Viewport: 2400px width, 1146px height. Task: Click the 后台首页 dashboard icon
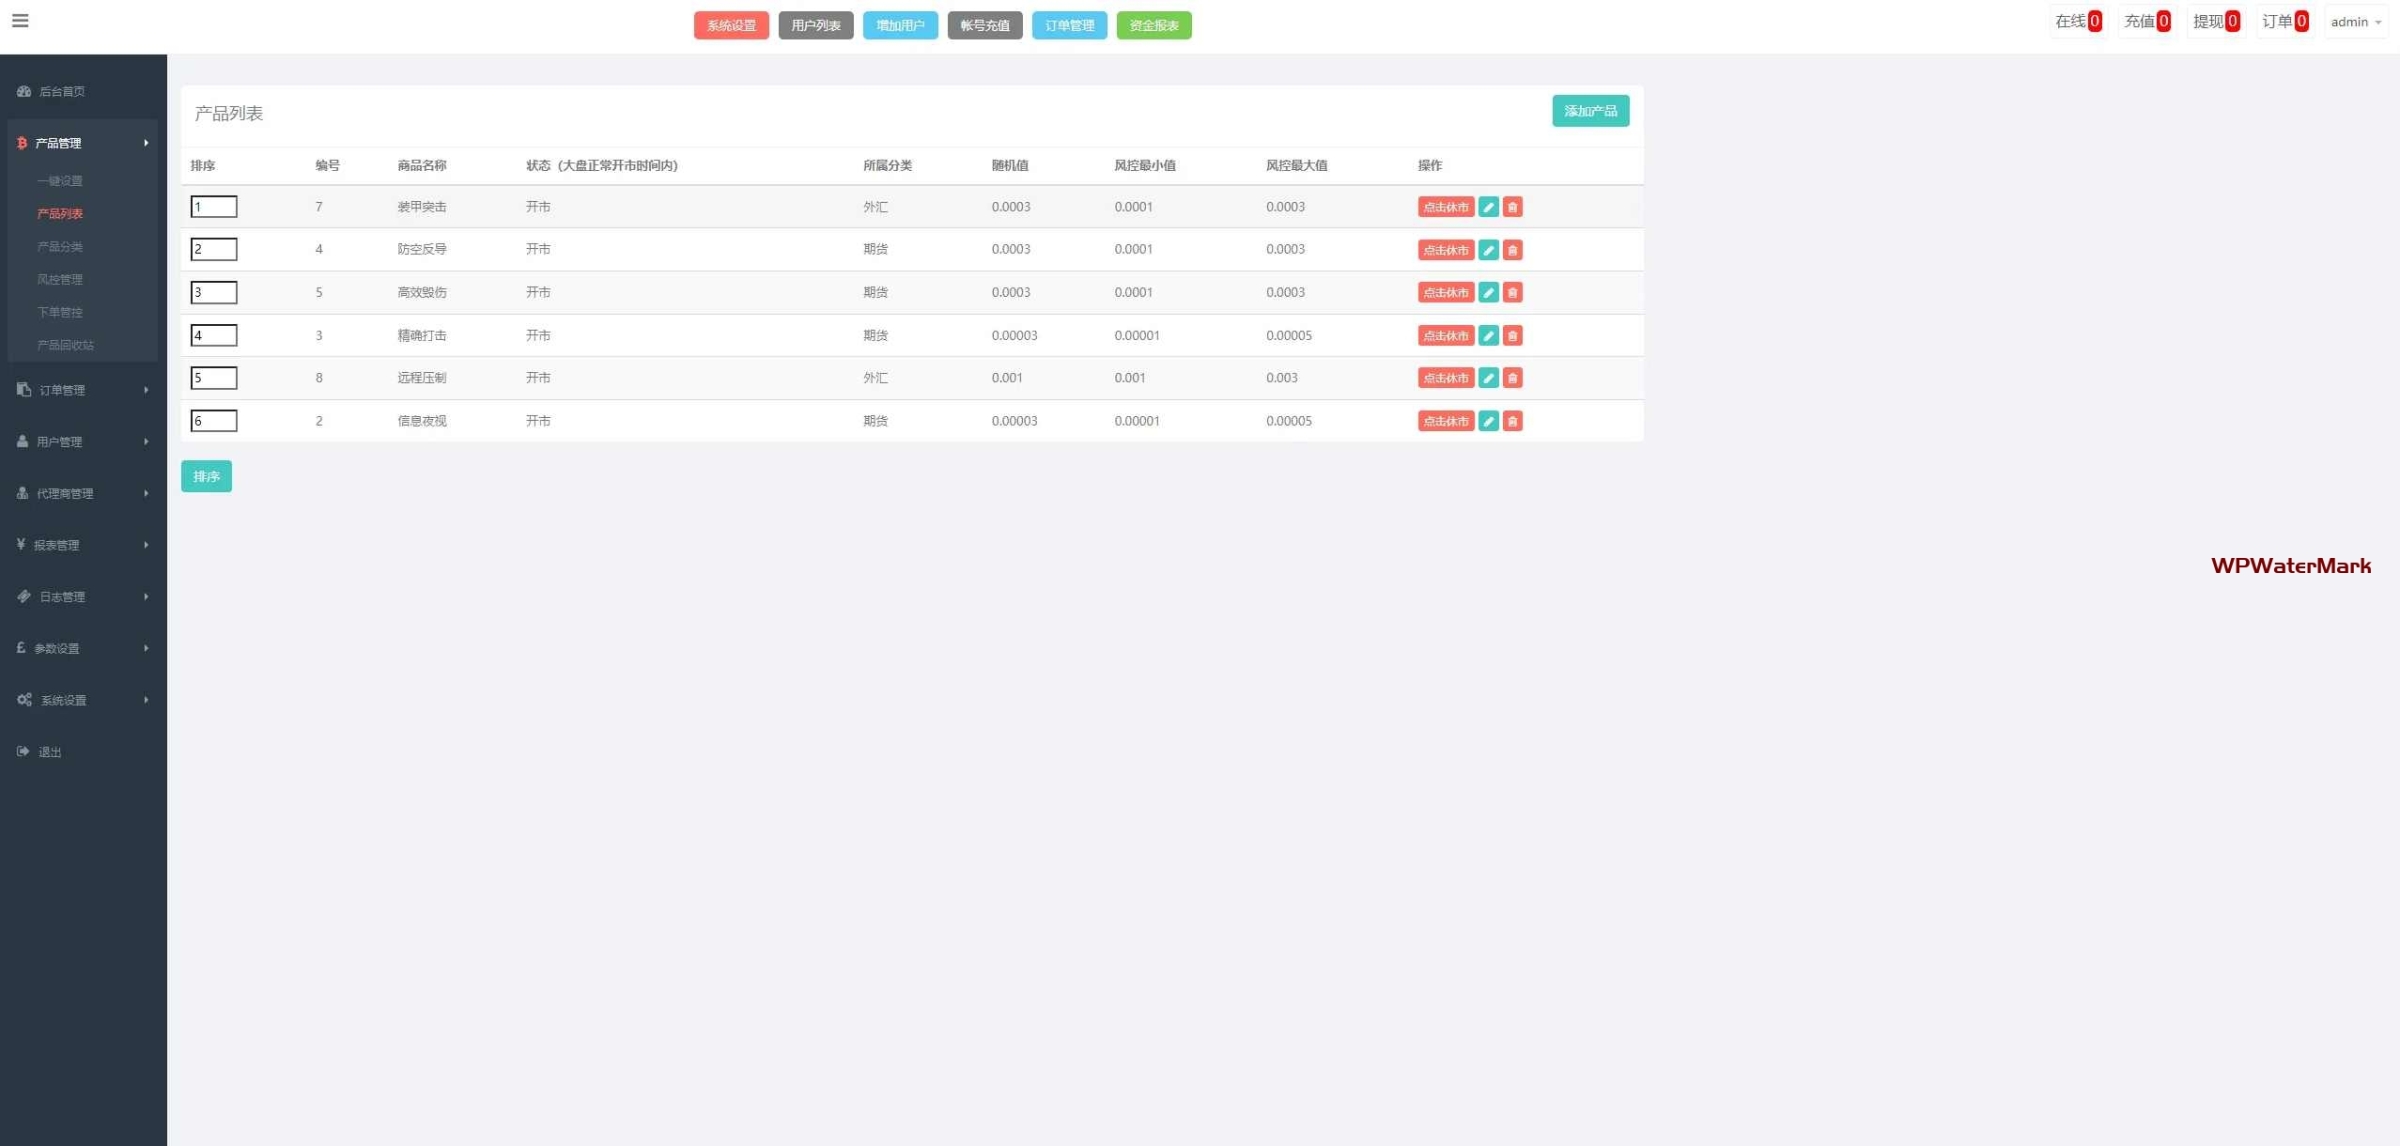pos(24,91)
